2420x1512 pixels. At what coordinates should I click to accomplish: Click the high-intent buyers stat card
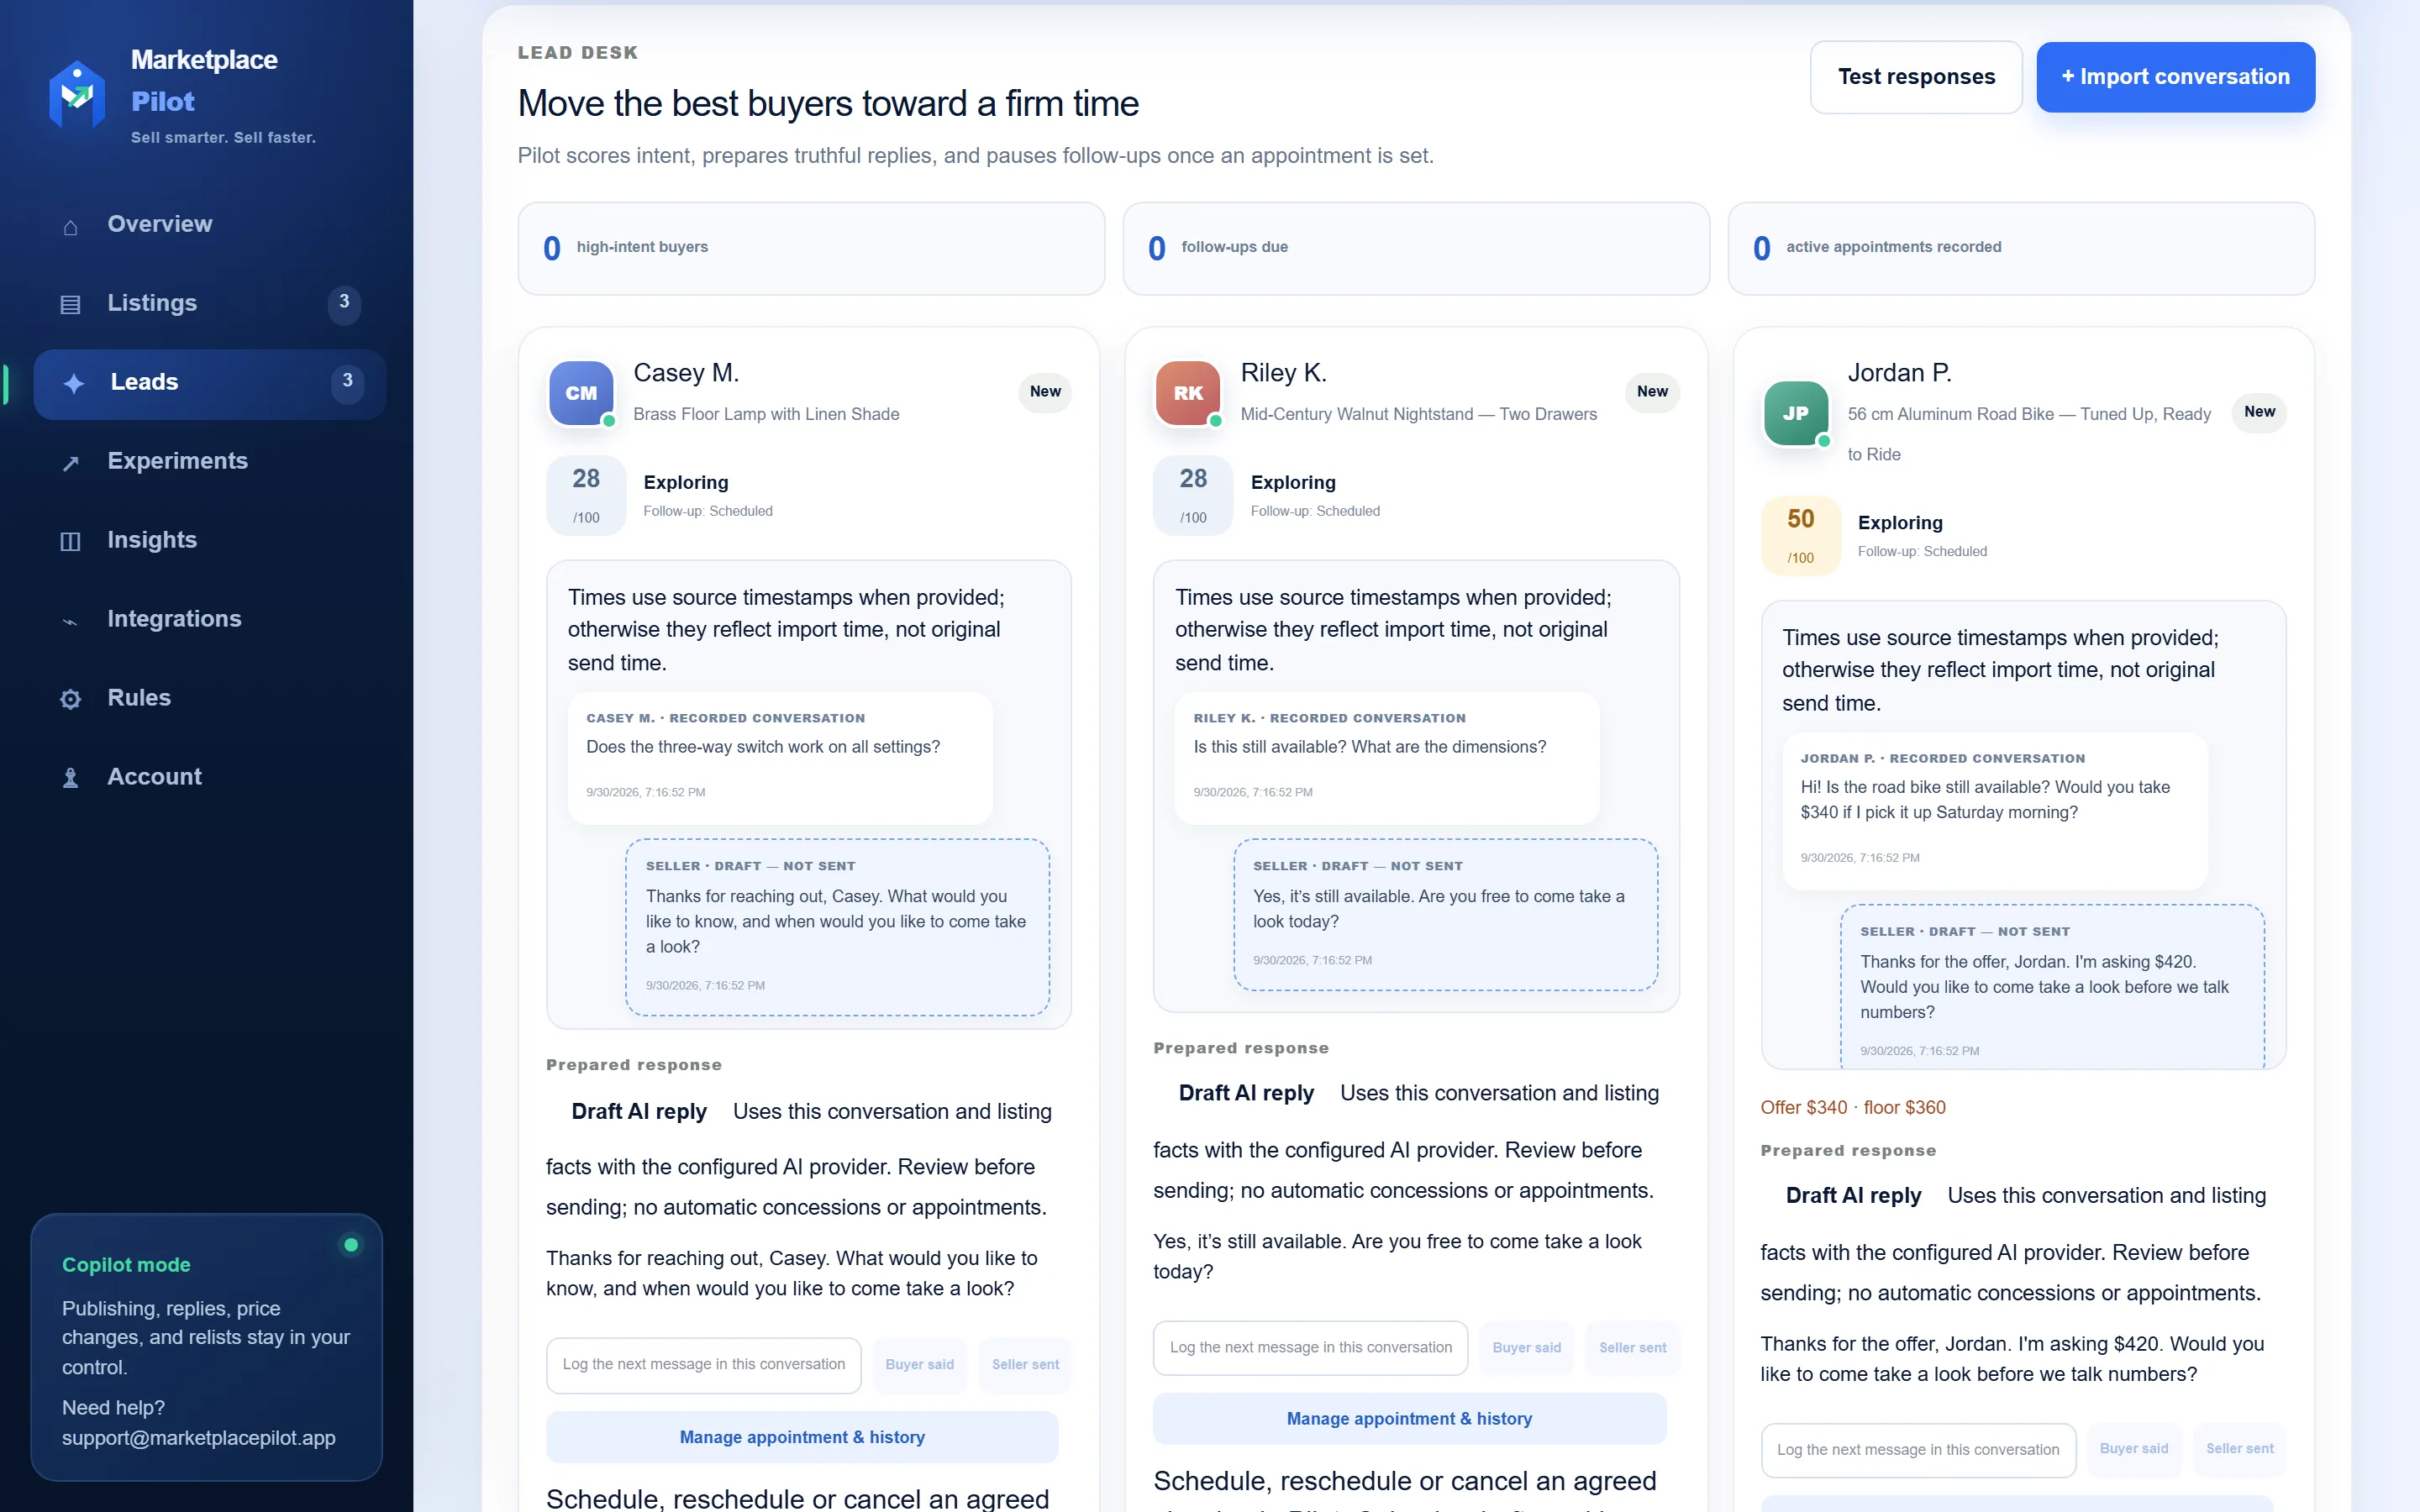811,248
